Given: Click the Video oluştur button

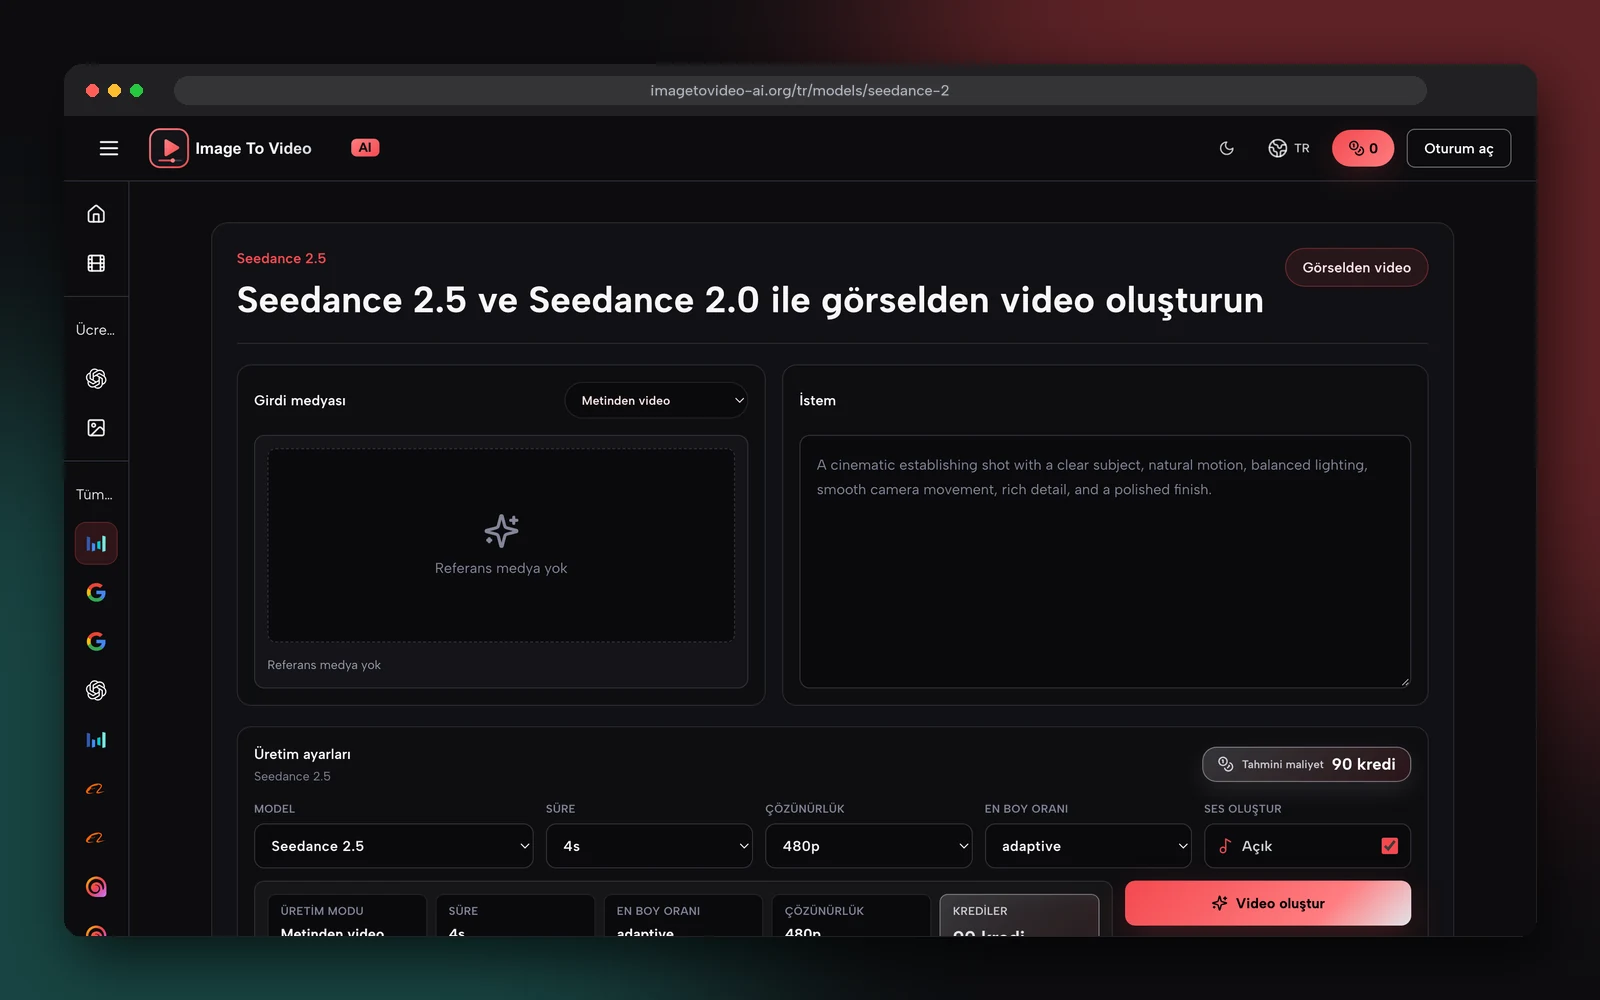Looking at the screenshot, I should (x=1268, y=903).
